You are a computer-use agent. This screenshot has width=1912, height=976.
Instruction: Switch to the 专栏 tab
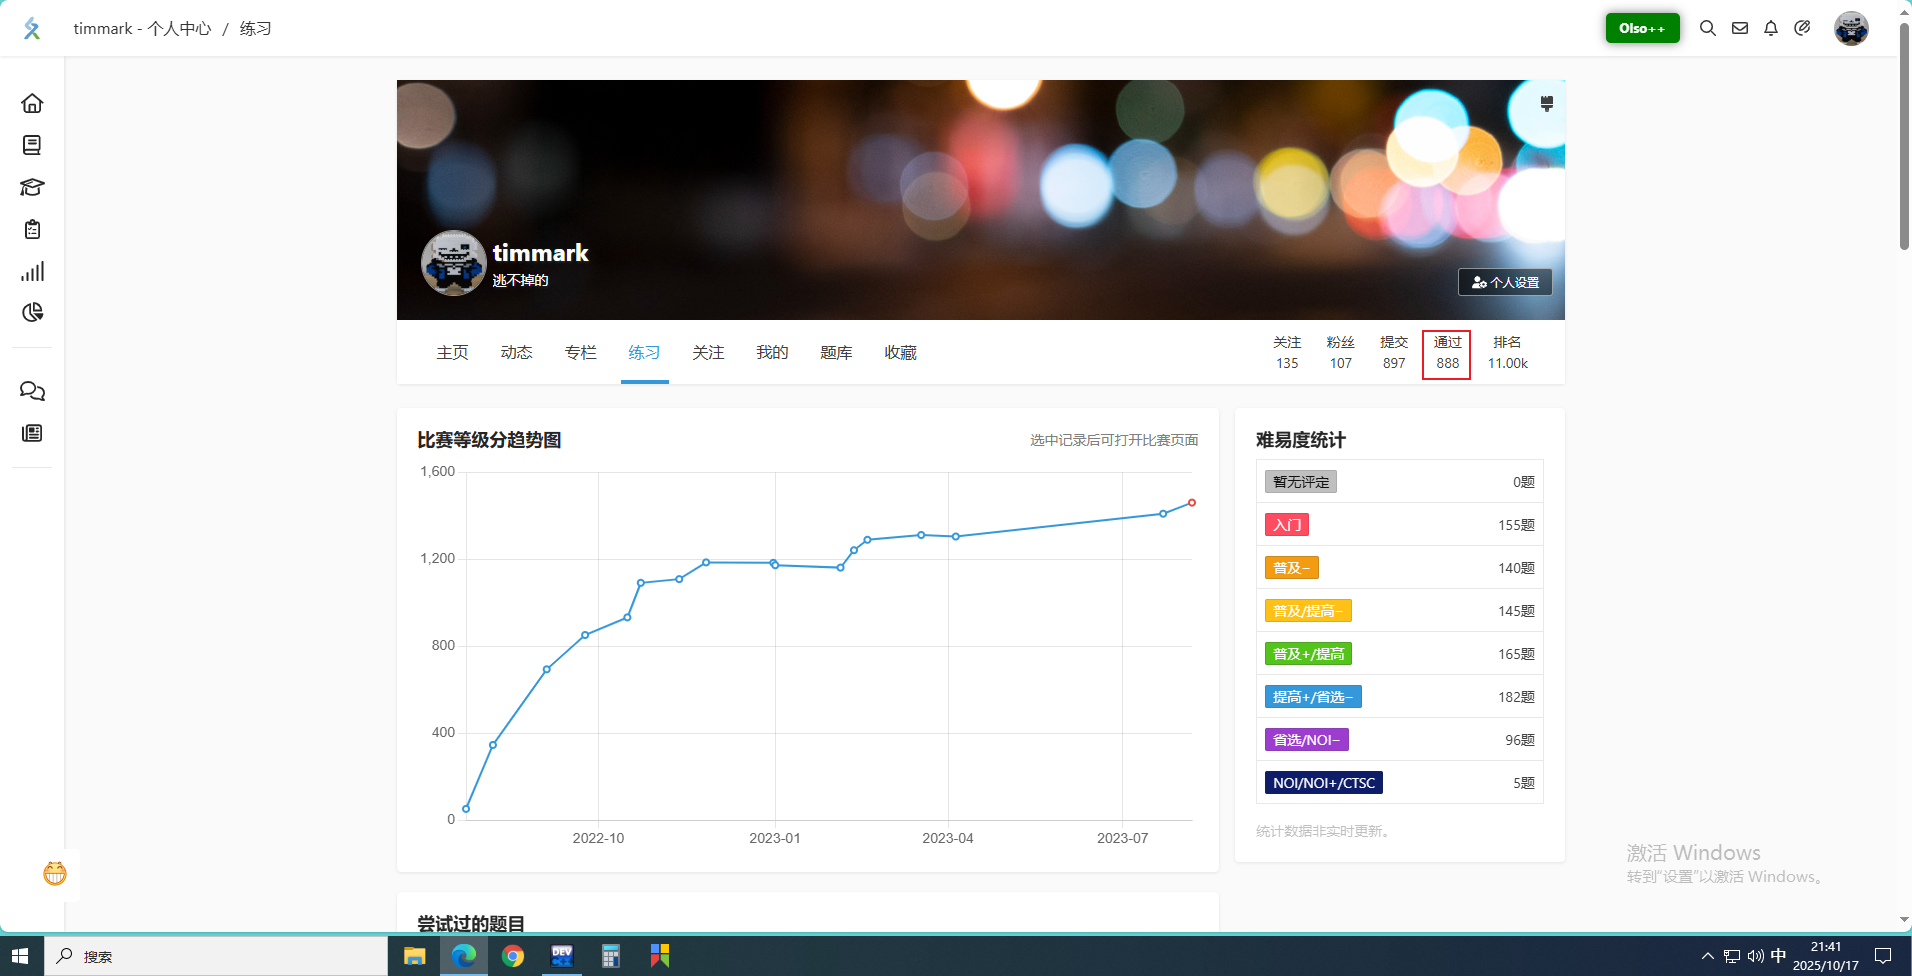[580, 352]
